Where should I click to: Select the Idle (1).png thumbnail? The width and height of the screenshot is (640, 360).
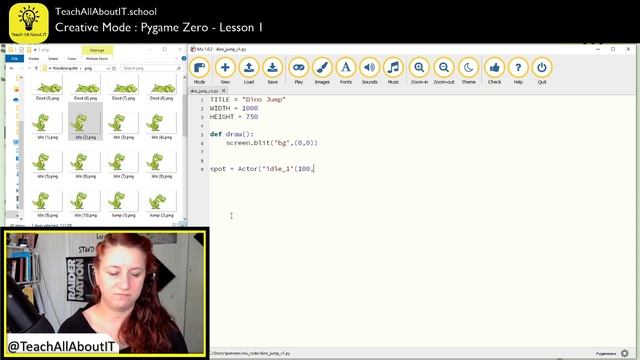point(47,126)
